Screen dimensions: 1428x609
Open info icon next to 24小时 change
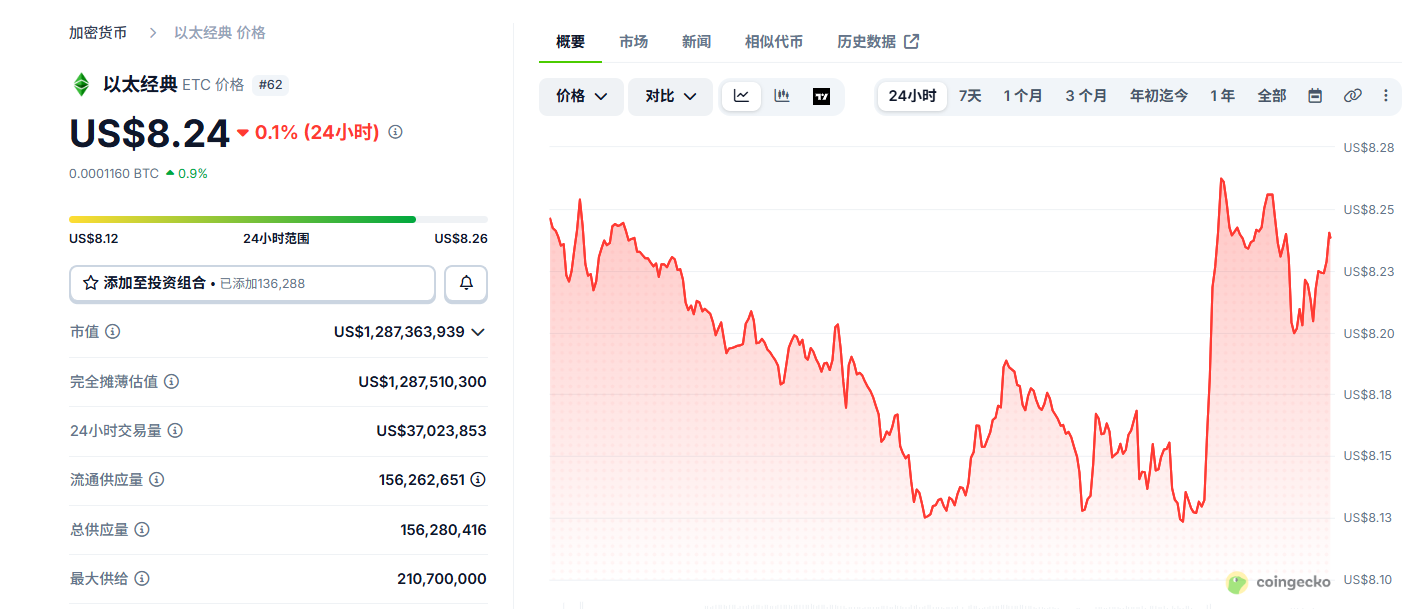tap(395, 132)
